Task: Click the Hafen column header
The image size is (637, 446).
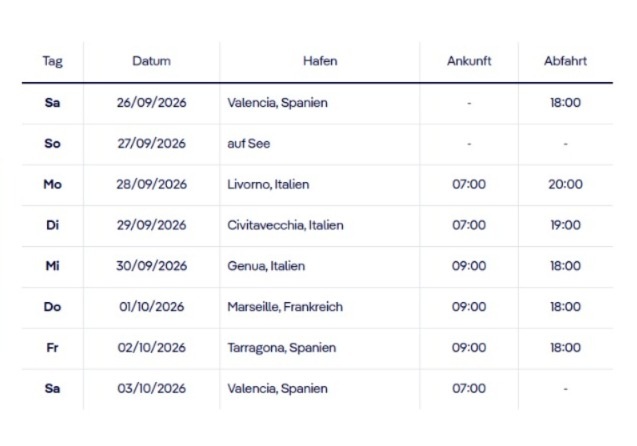Action: 320,61
